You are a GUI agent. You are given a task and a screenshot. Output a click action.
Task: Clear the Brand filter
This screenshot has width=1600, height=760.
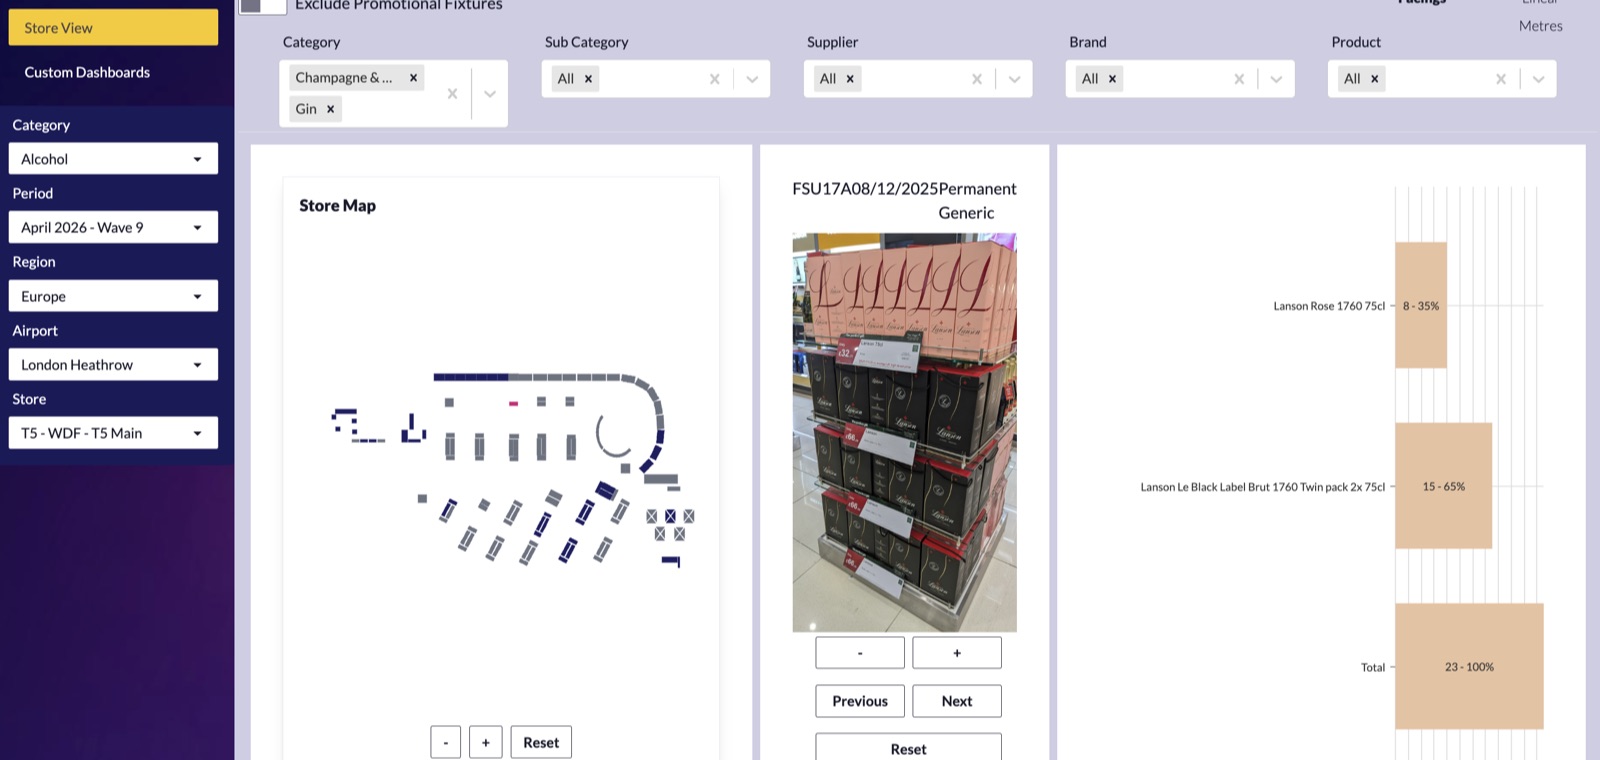coord(1239,79)
